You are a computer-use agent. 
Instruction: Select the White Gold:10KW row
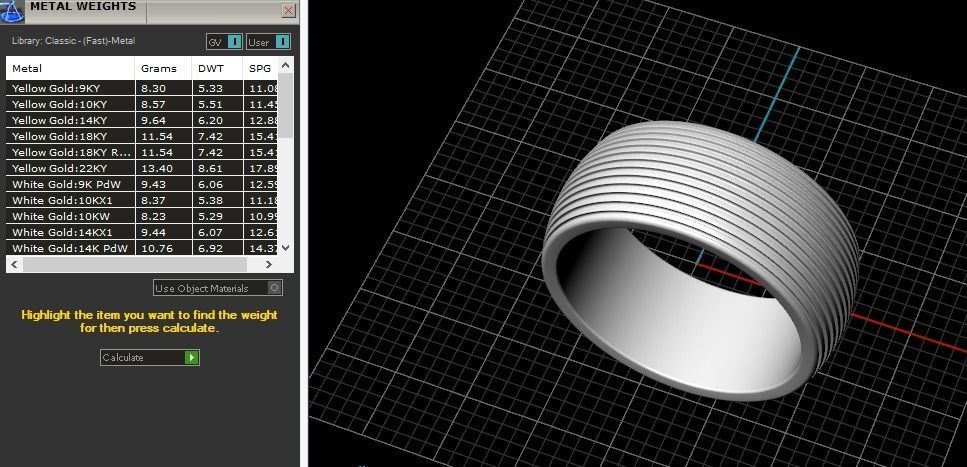pyautogui.click(x=142, y=217)
